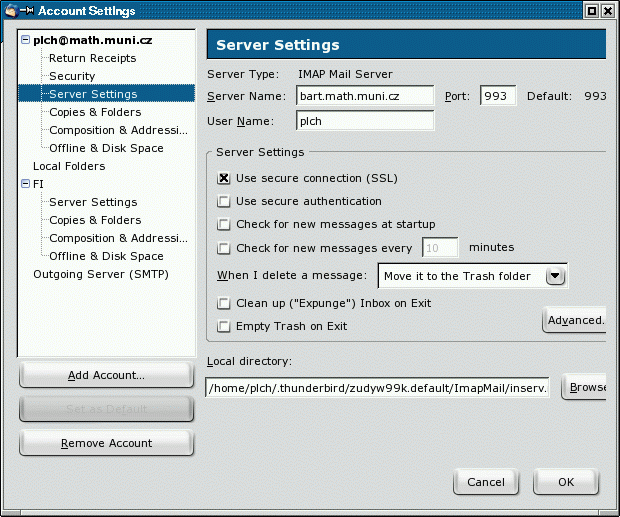620x517 pixels.
Task: Click the Server Name input field
Action: 365,96
